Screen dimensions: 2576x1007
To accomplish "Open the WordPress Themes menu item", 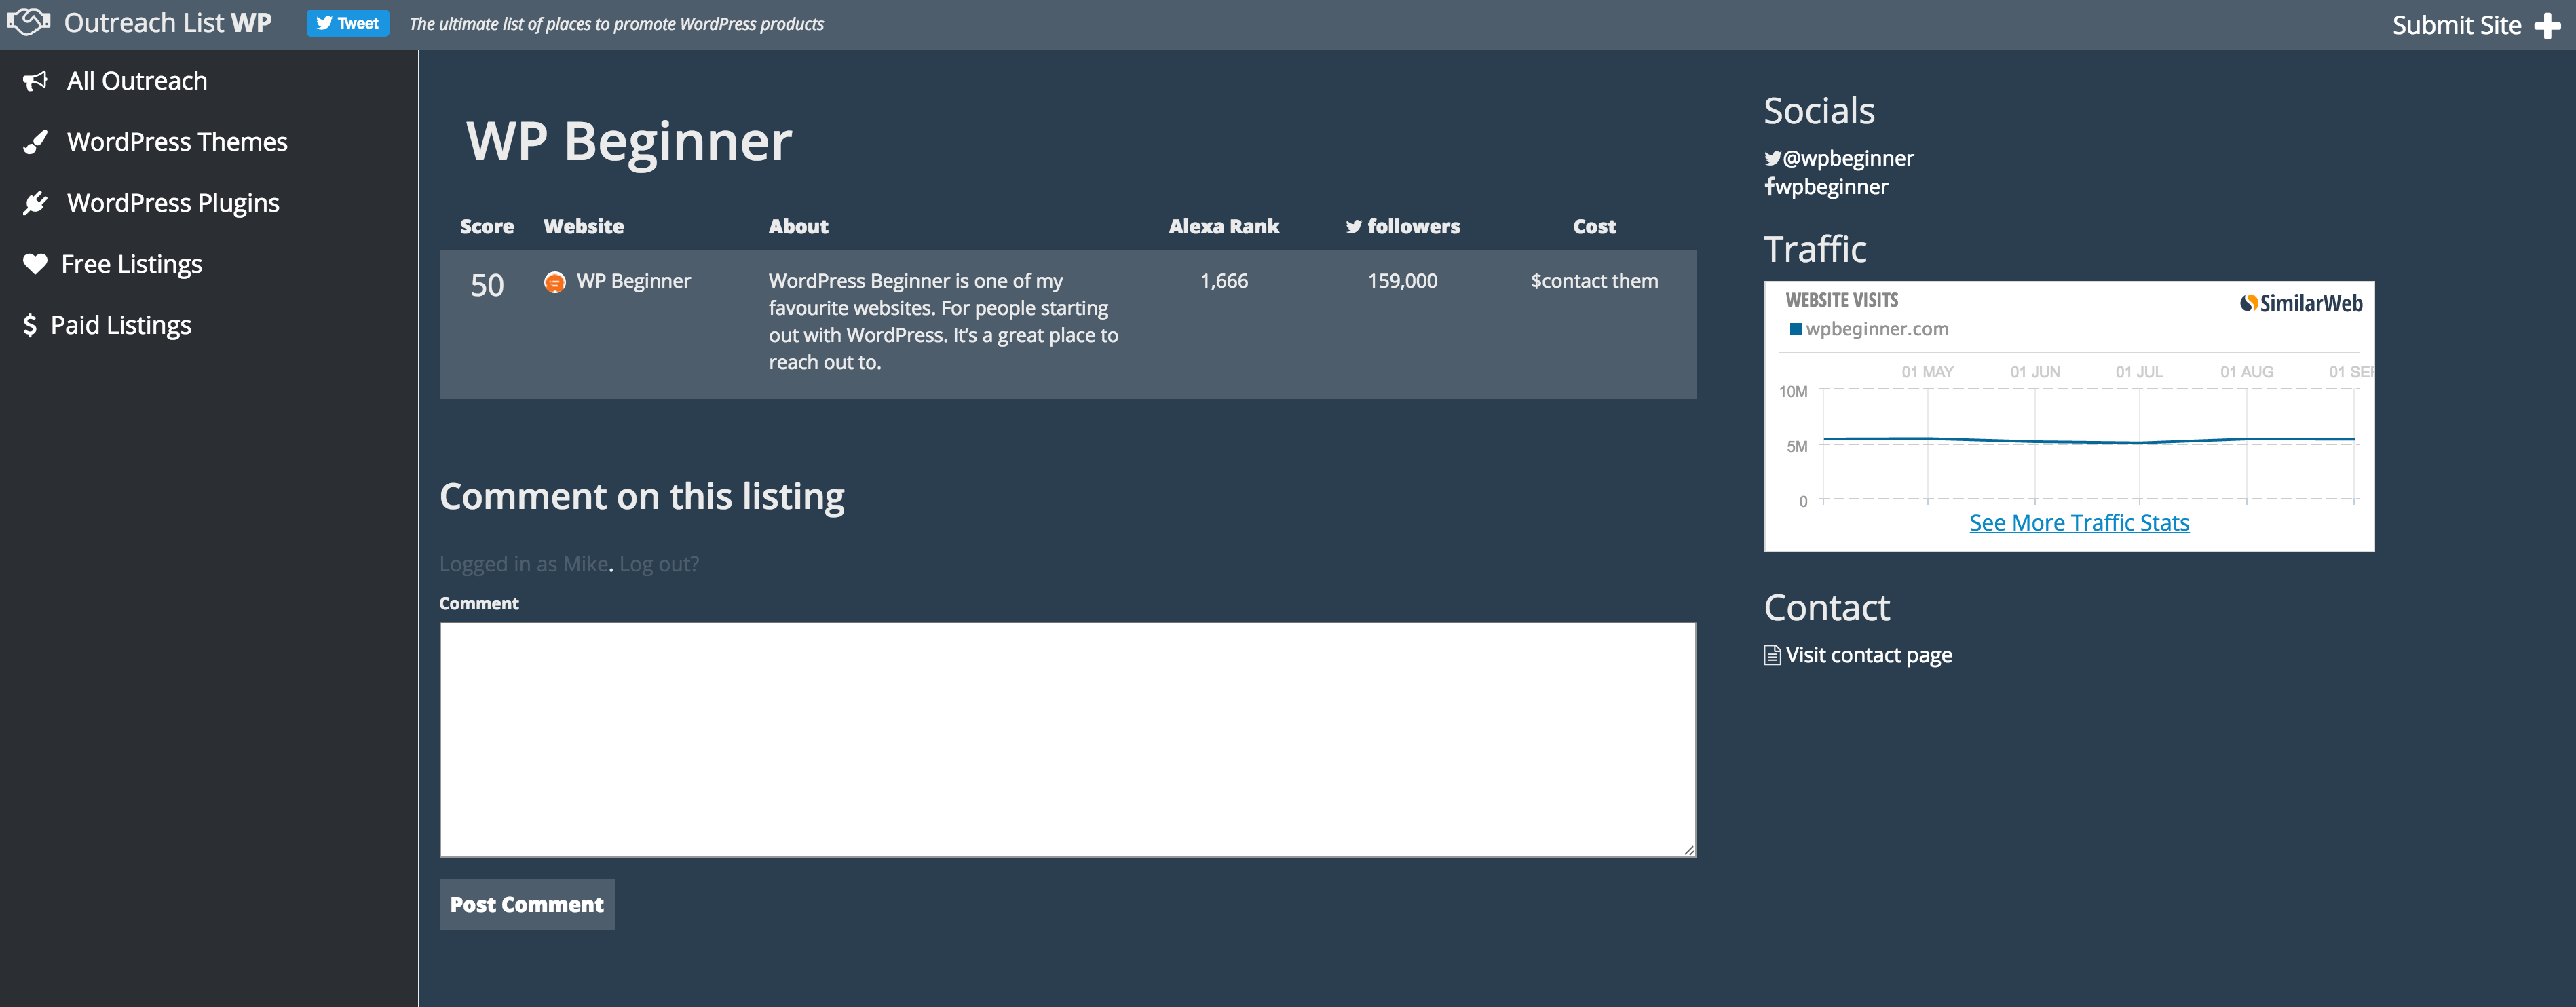I will (177, 142).
